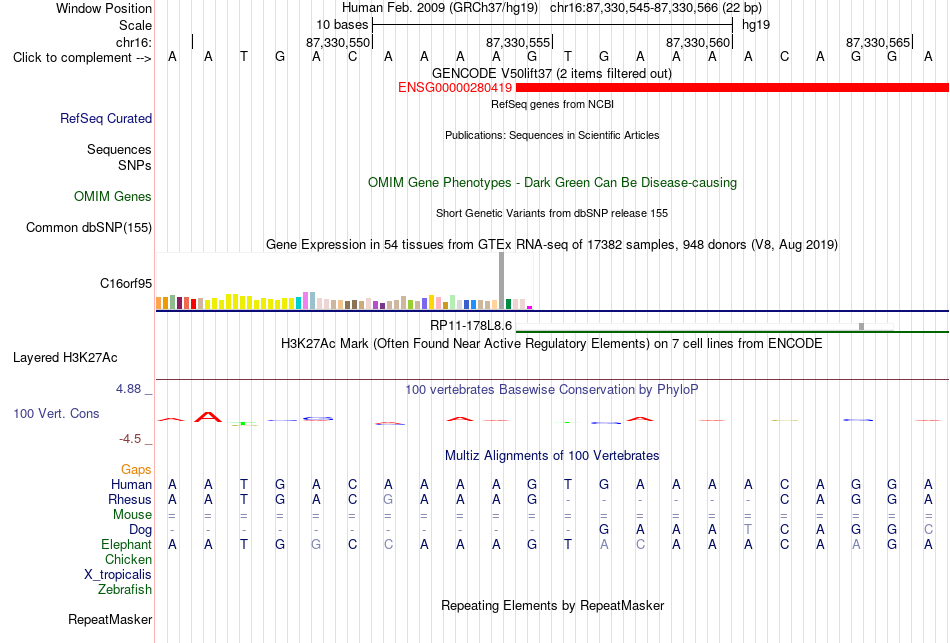This screenshot has height=643, width=950.
Task: Click the Sequences track label
Action: pyautogui.click(x=119, y=149)
